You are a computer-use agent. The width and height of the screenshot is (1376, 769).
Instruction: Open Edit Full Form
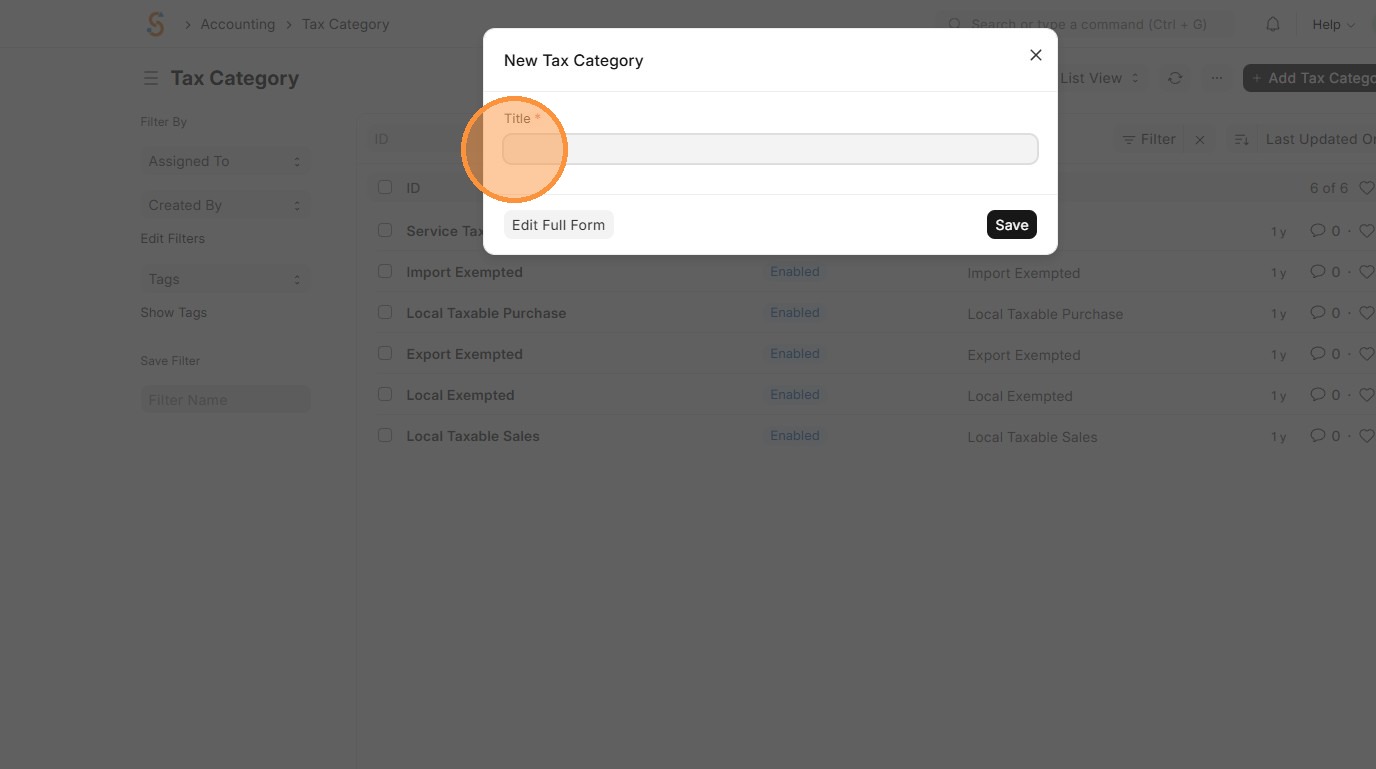click(x=558, y=225)
